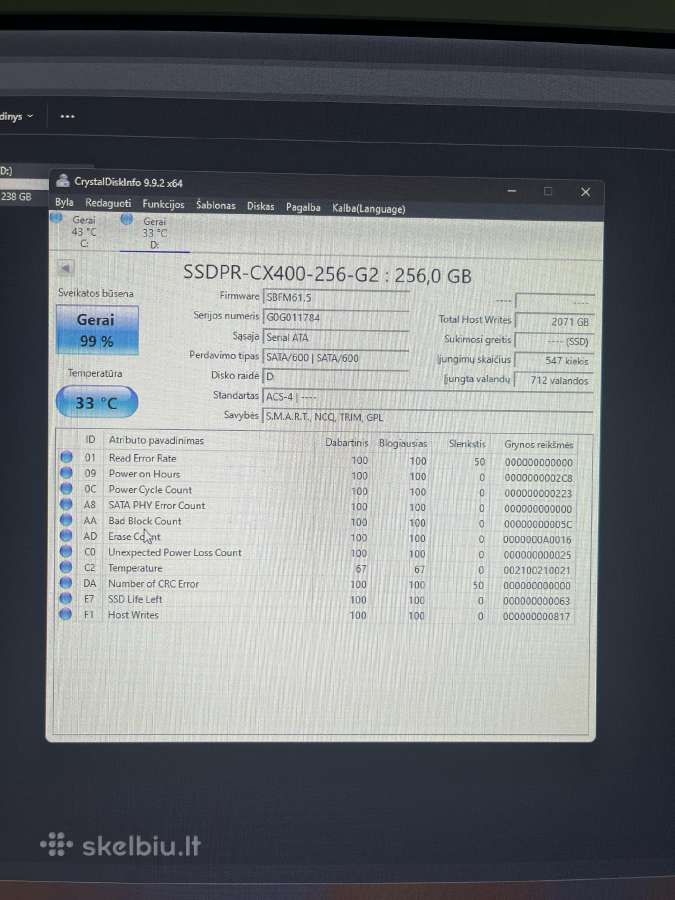The image size is (675, 900).
Task: Open the Šablonas menu
Action: coord(216,205)
